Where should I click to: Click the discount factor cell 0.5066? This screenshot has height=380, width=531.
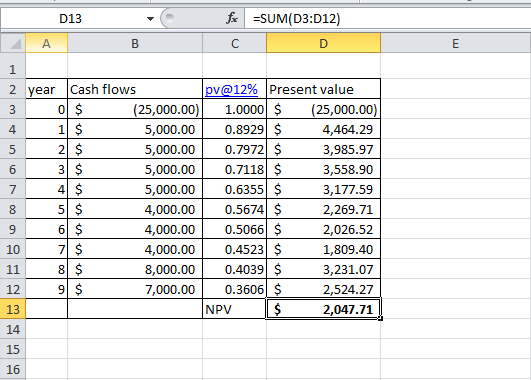[234, 229]
